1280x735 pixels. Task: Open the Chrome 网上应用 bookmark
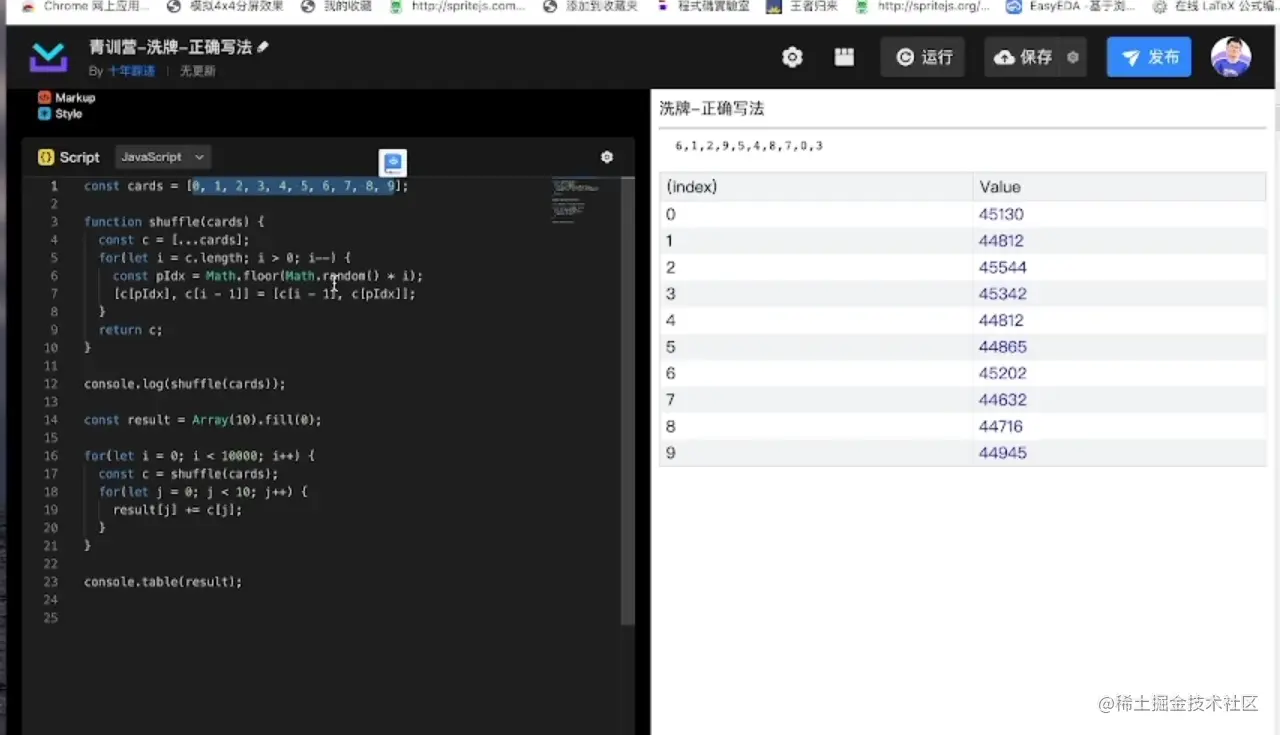point(87,6)
